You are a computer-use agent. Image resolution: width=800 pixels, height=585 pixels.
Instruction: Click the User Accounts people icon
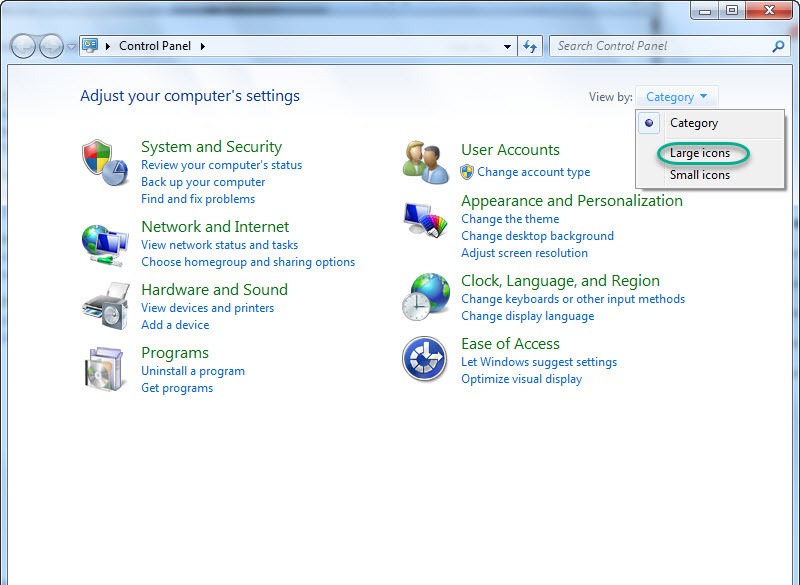point(426,162)
